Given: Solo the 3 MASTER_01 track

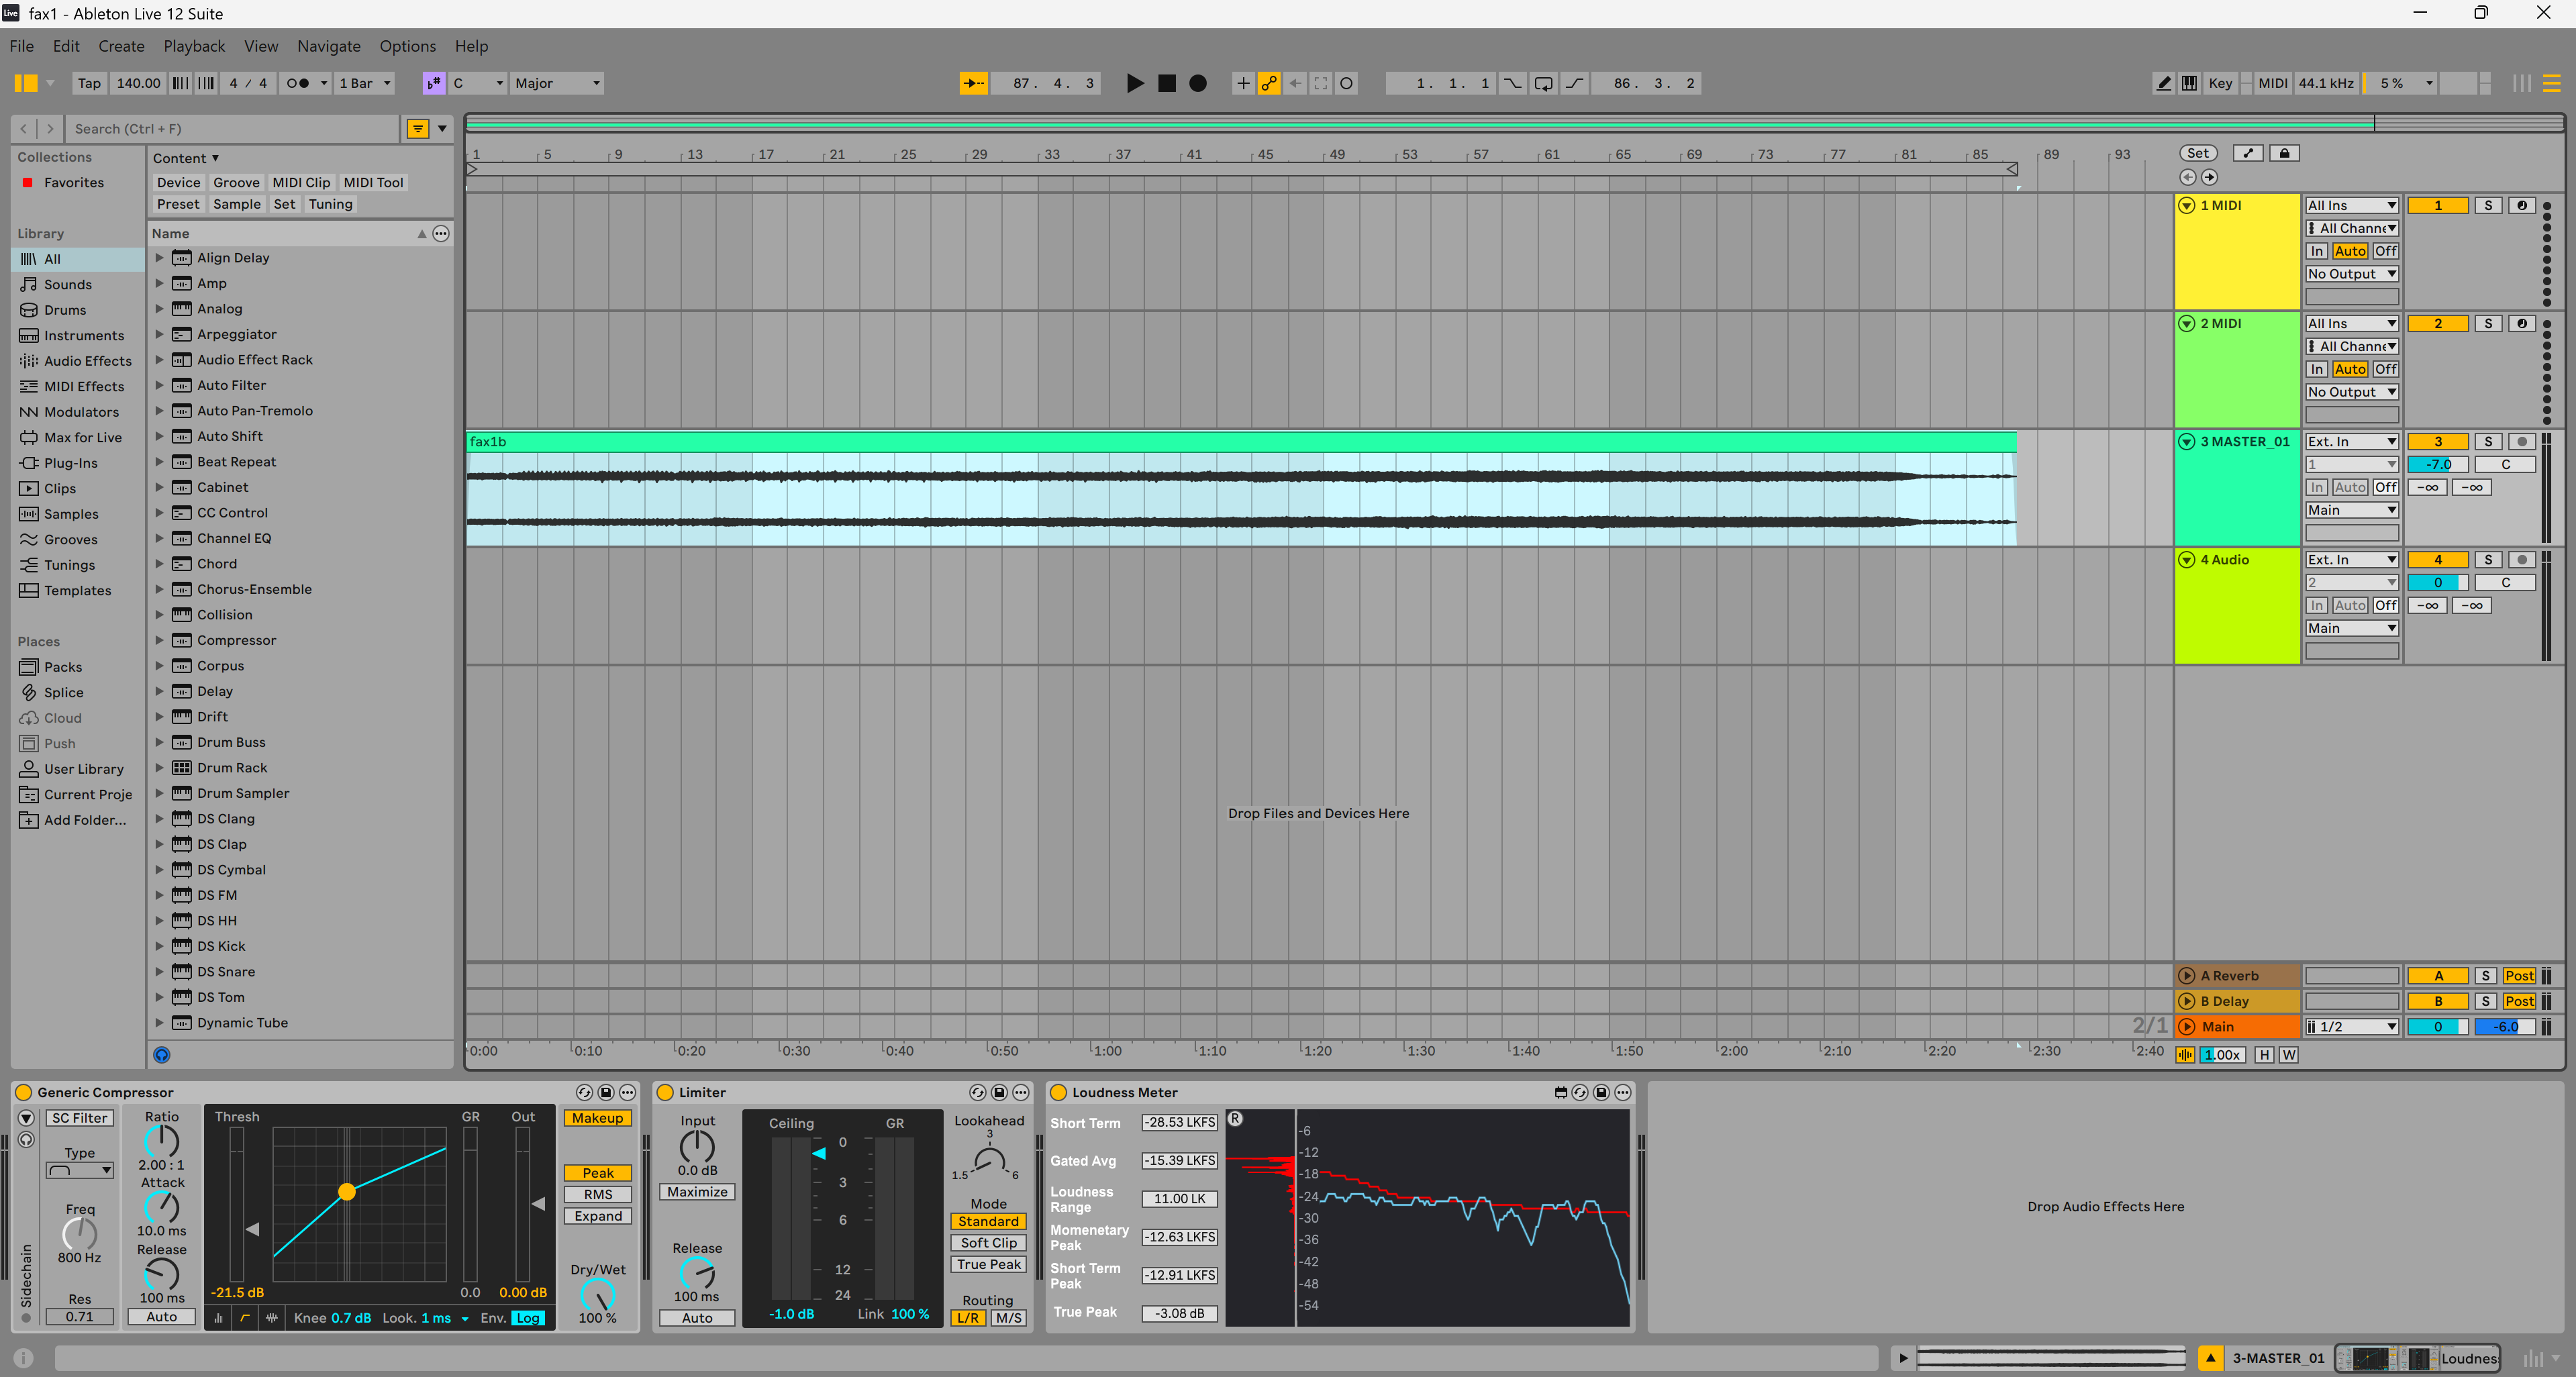Looking at the screenshot, I should [x=2488, y=441].
